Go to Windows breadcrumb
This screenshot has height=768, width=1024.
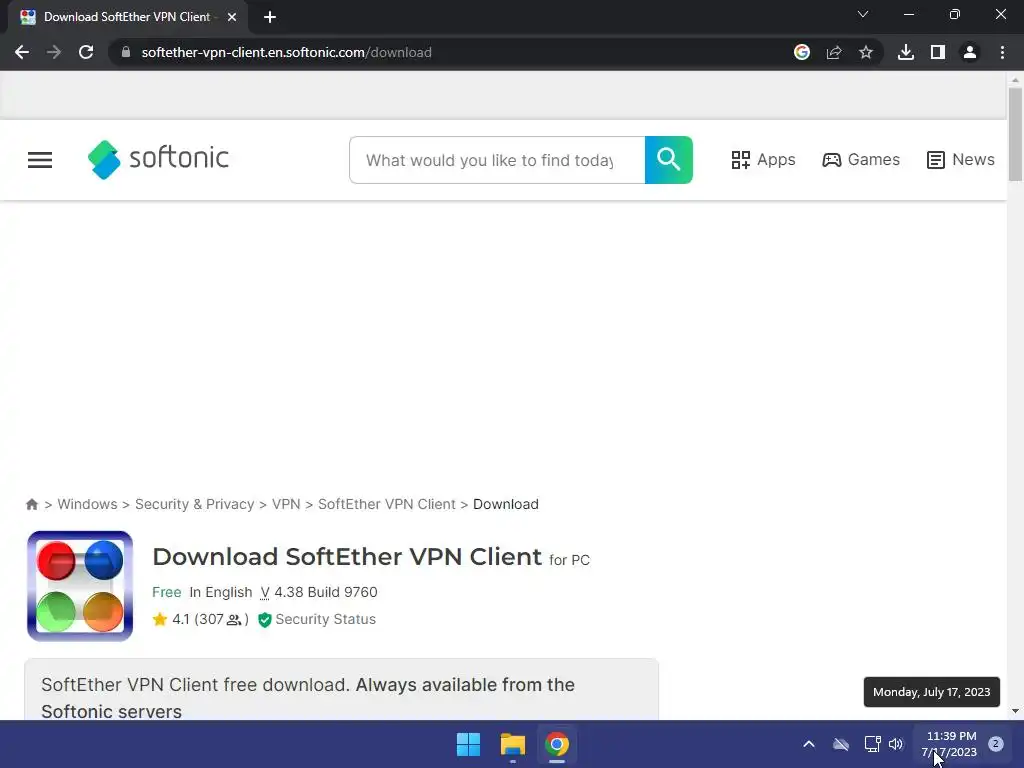88,504
